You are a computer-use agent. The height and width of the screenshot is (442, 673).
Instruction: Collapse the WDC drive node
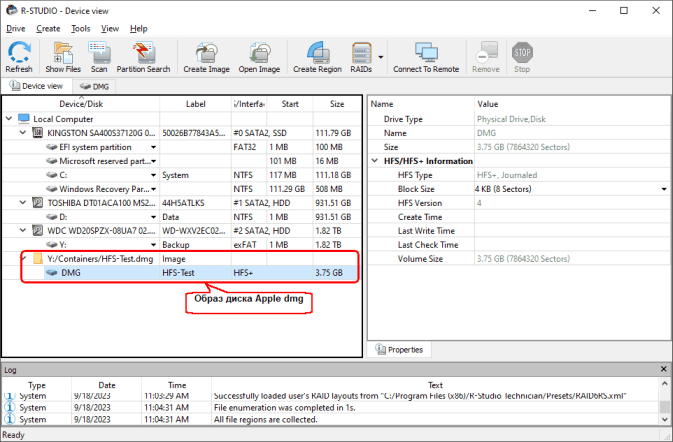[23, 230]
